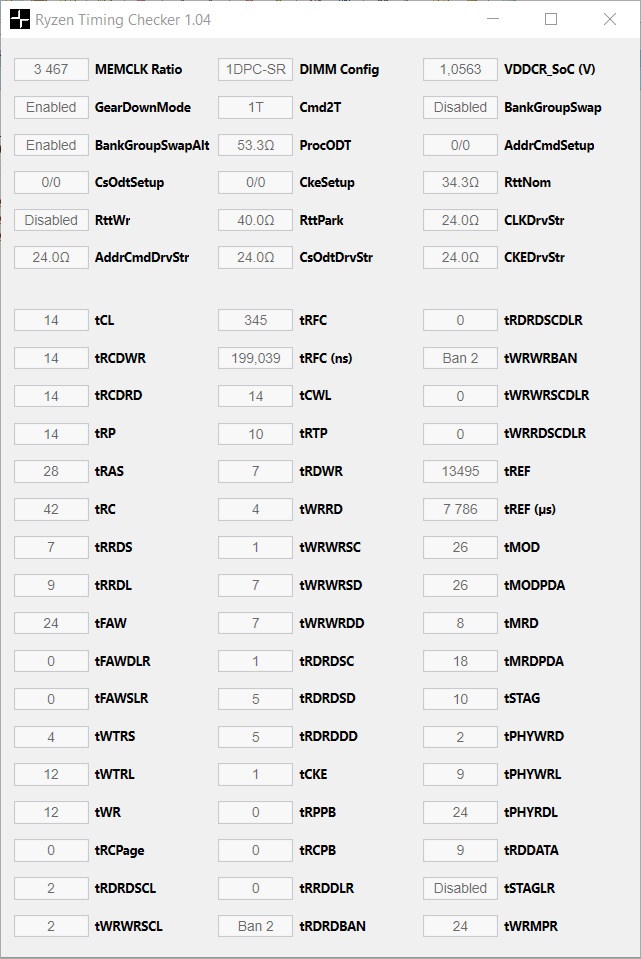Minimize the Ryzen Timing Checker window
Screen dimensions: 641x959
pos(493,20)
